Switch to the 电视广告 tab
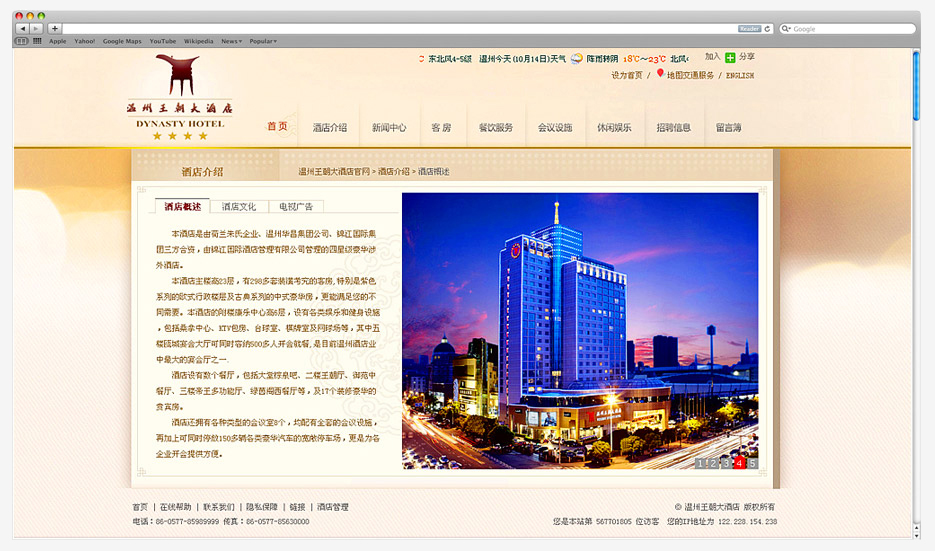Image resolution: width=935 pixels, height=551 pixels. (296, 207)
